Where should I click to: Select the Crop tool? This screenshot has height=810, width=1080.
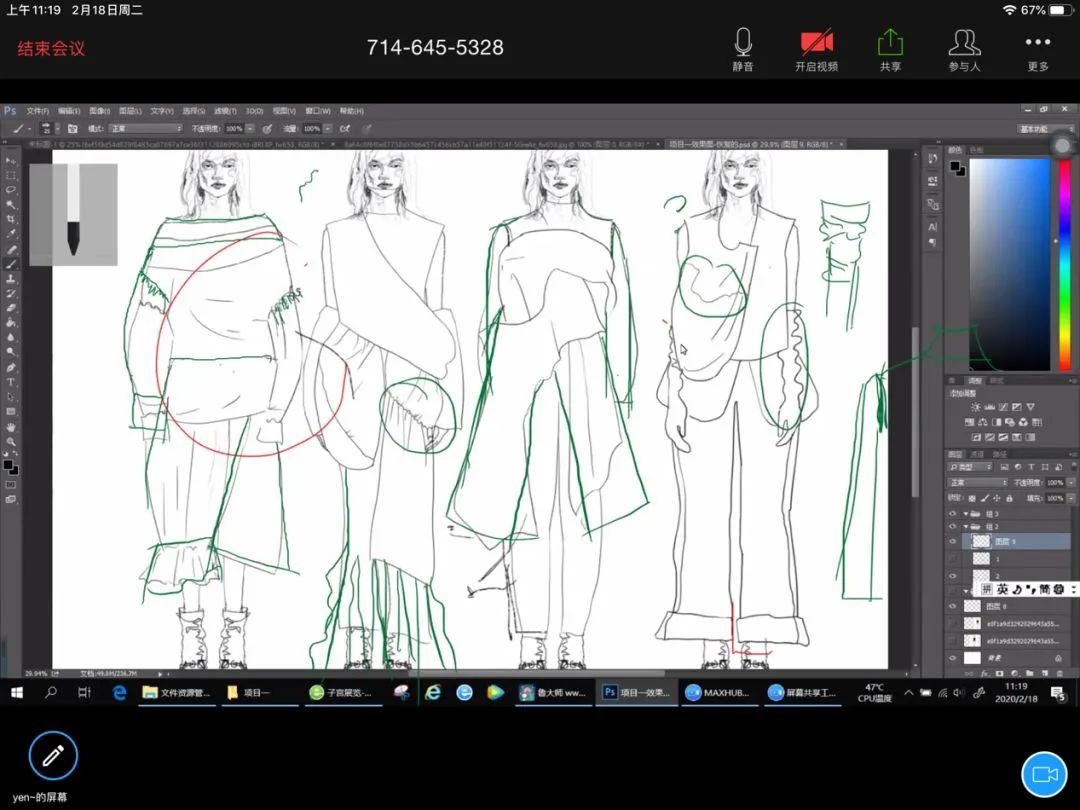tap(11, 219)
